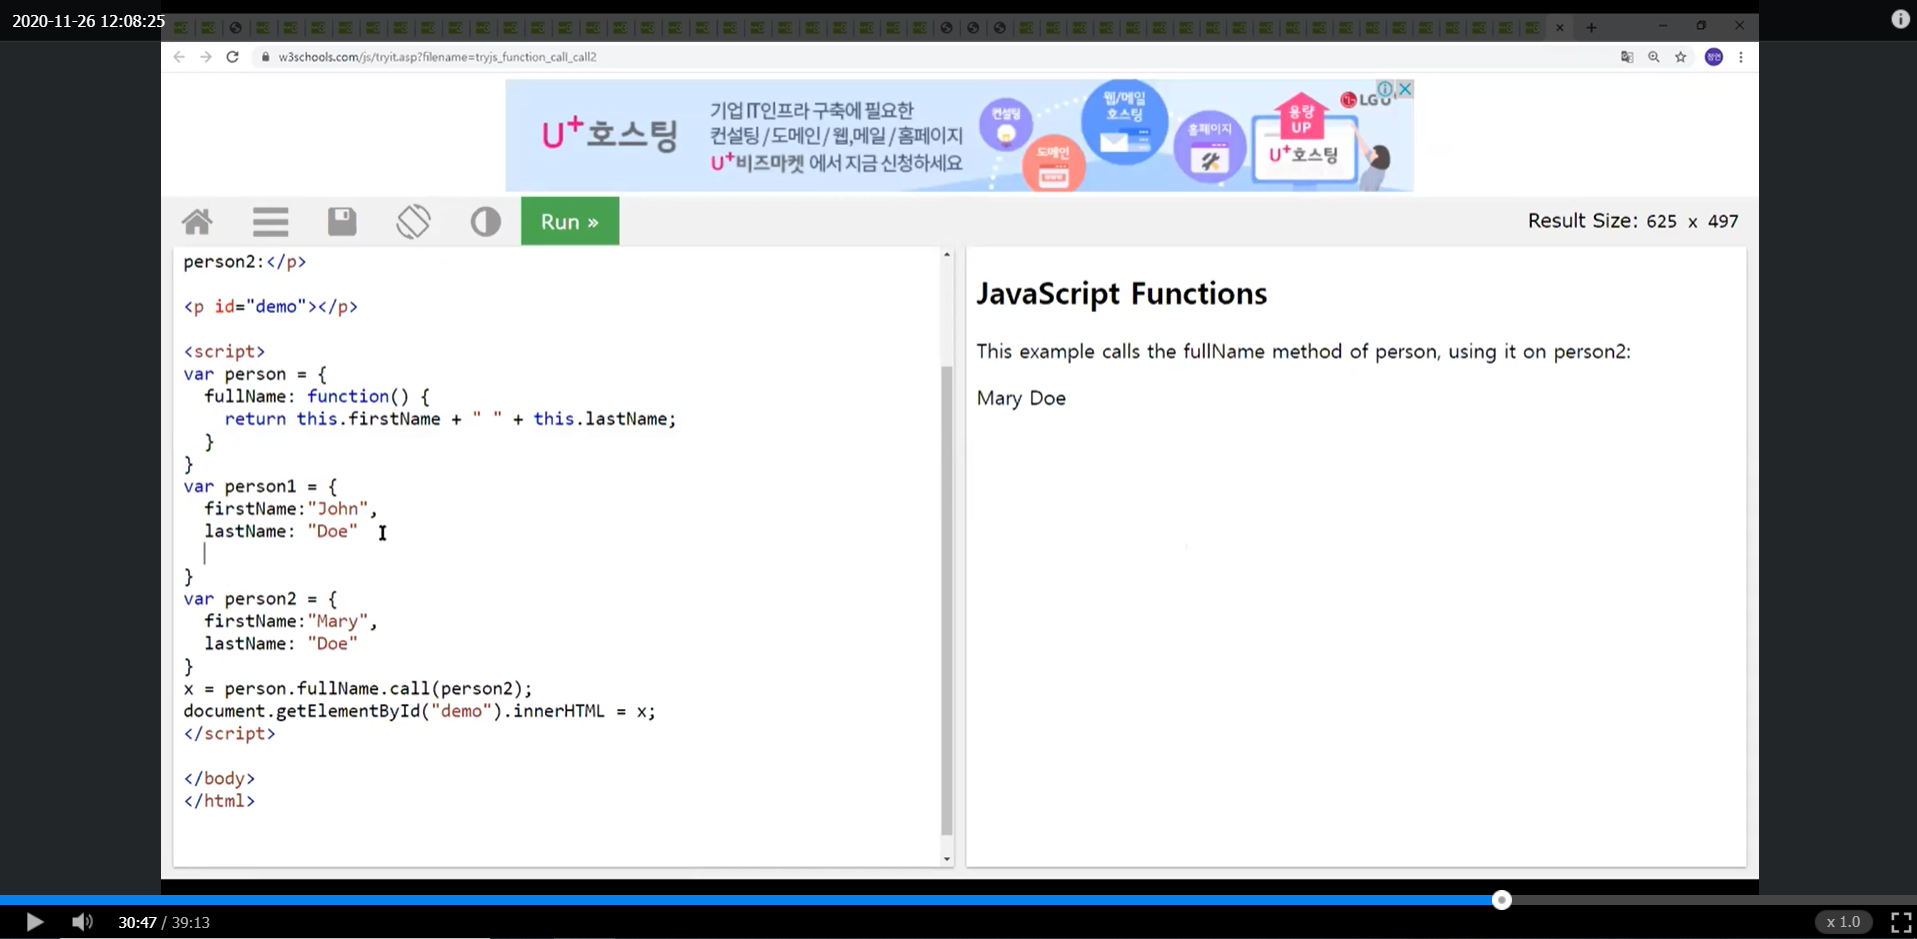Mute the video with the speaker icon

(82, 922)
